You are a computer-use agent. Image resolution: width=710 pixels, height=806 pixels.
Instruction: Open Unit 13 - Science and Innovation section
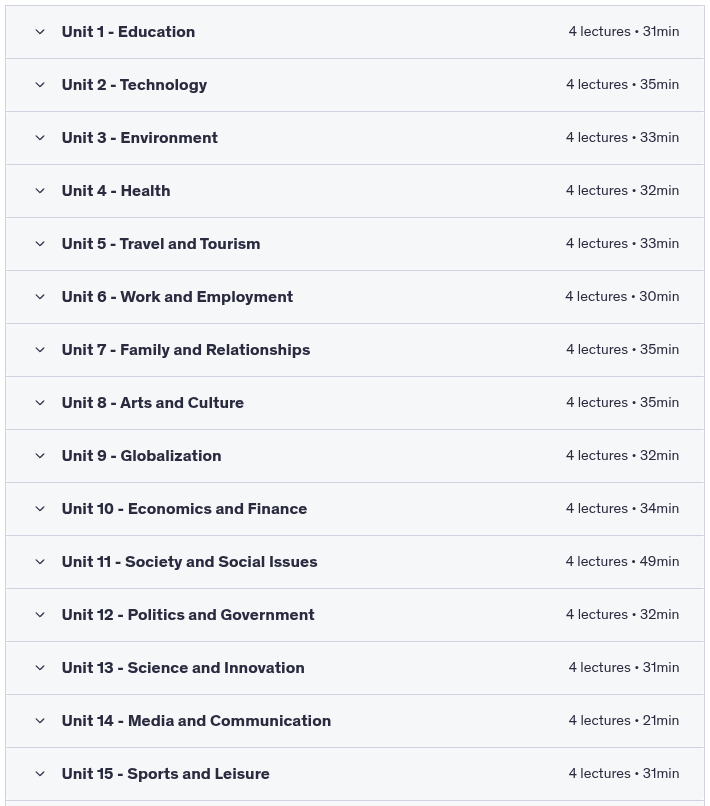[x=183, y=668]
